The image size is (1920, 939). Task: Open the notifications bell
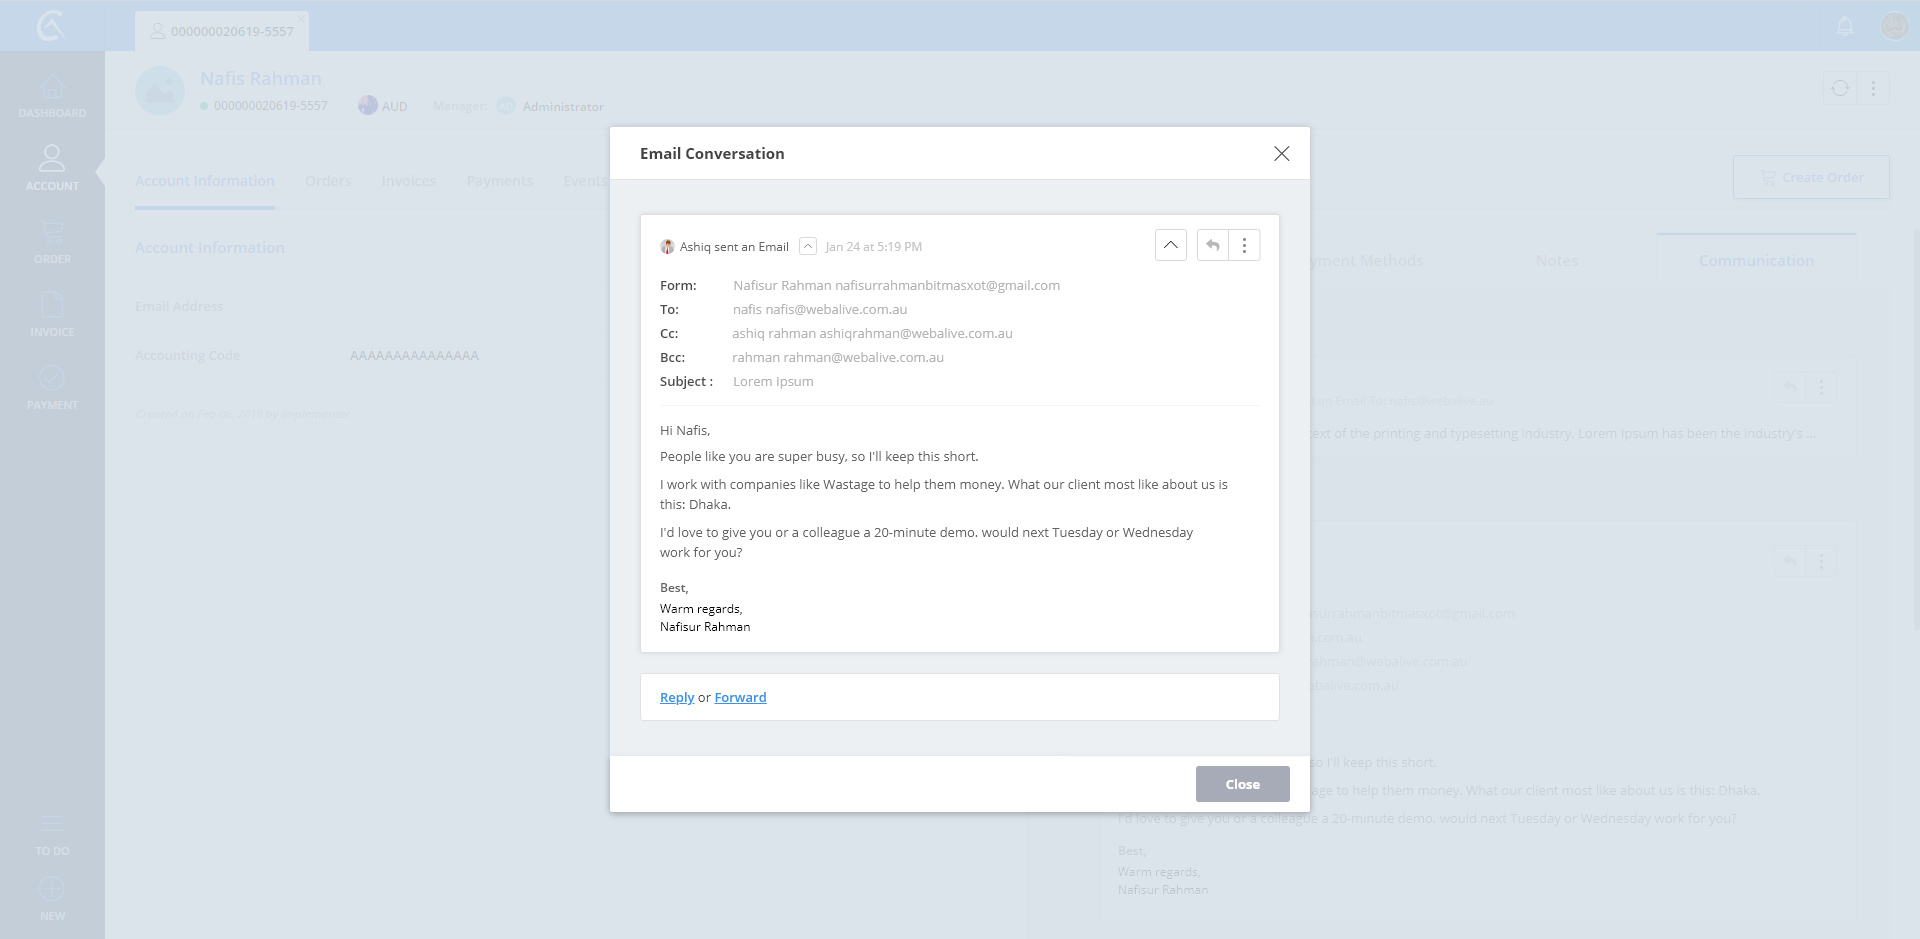click(1845, 26)
